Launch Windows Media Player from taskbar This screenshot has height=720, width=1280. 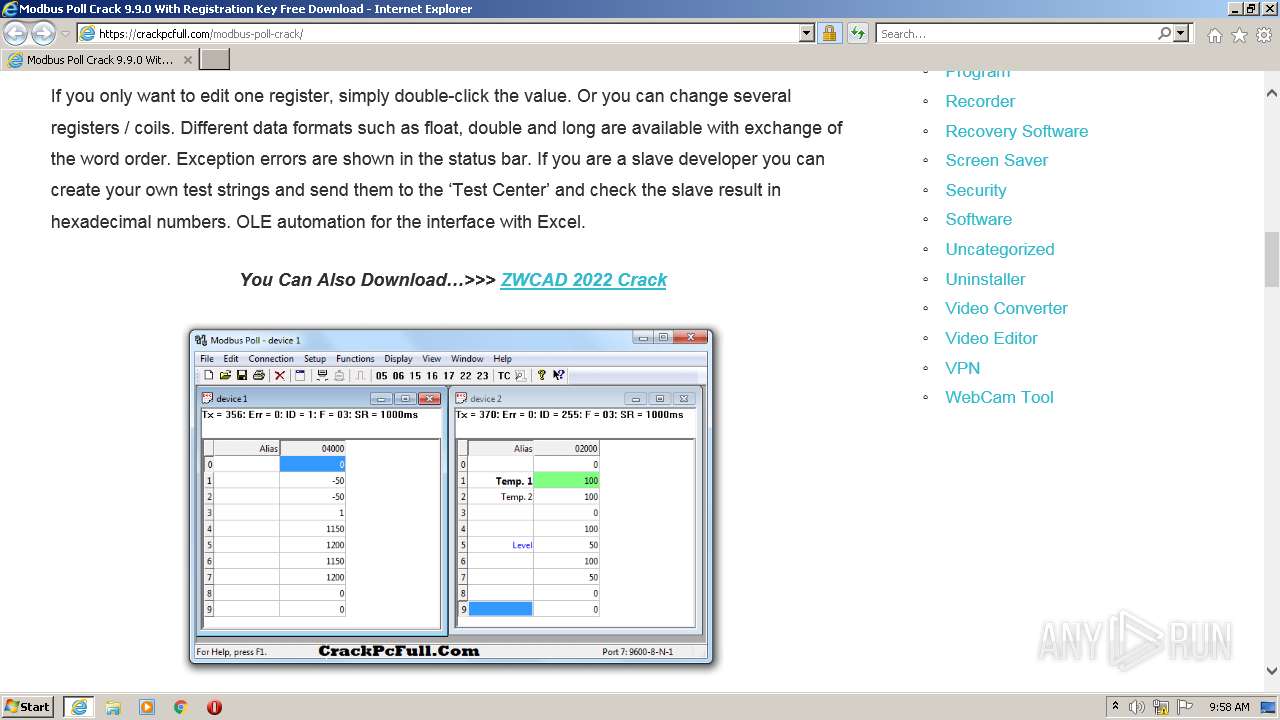click(x=147, y=706)
